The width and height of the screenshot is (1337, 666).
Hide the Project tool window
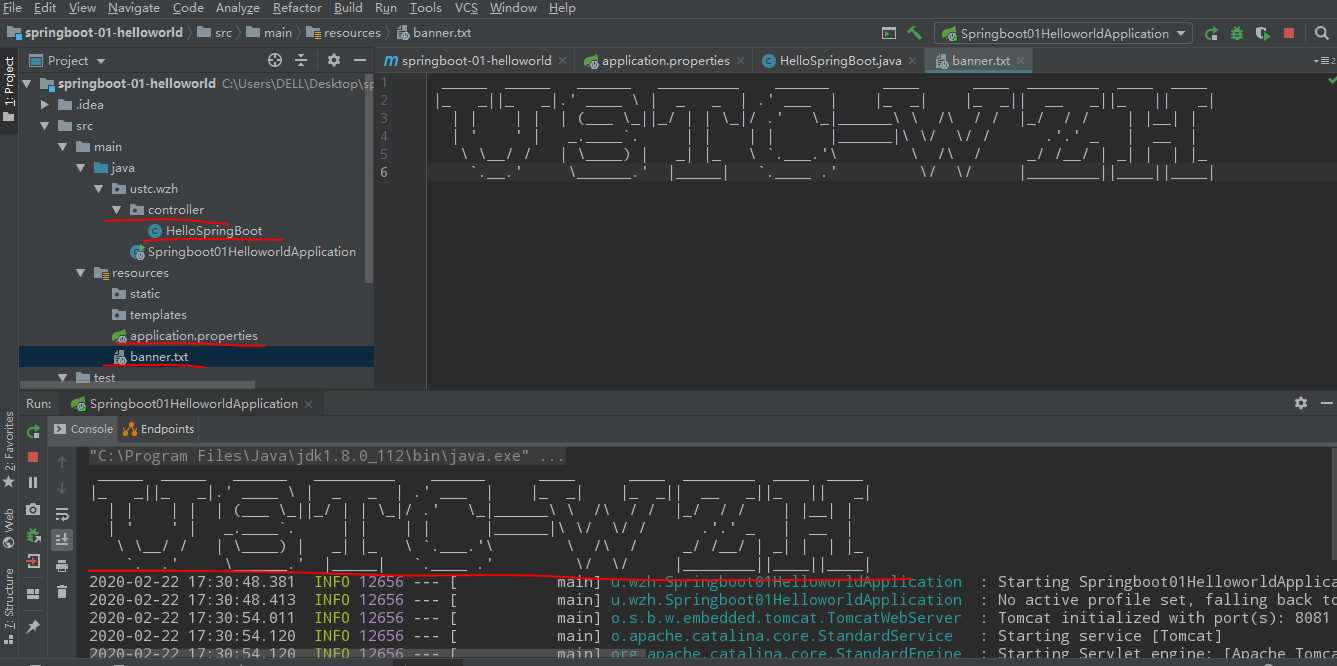(359, 60)
